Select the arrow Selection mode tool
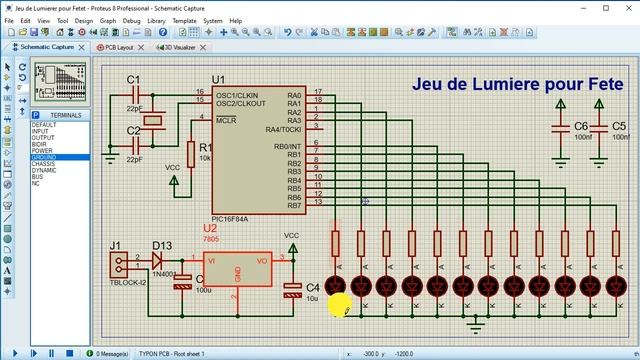Screen dimensions: 640x360 pos(7,67)
